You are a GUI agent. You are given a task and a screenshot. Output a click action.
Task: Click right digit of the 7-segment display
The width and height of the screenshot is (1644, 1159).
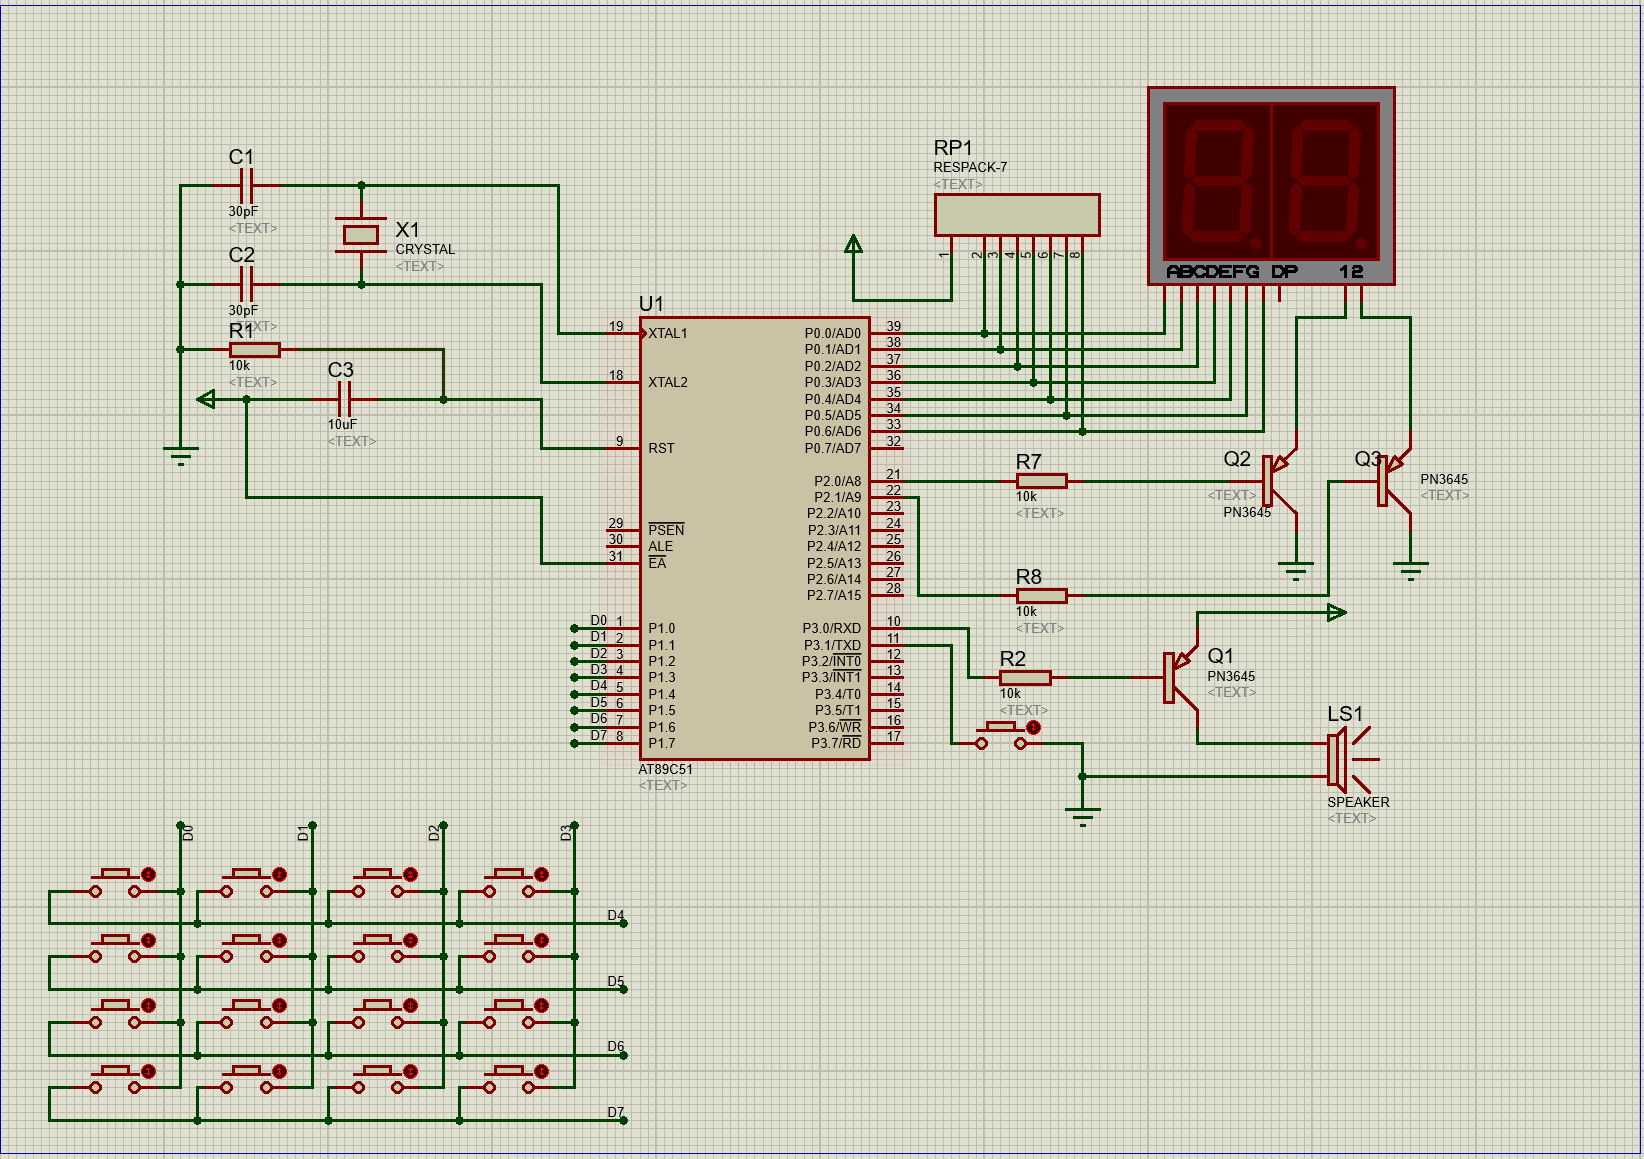pyautogui.click(x=1325, y=181)
